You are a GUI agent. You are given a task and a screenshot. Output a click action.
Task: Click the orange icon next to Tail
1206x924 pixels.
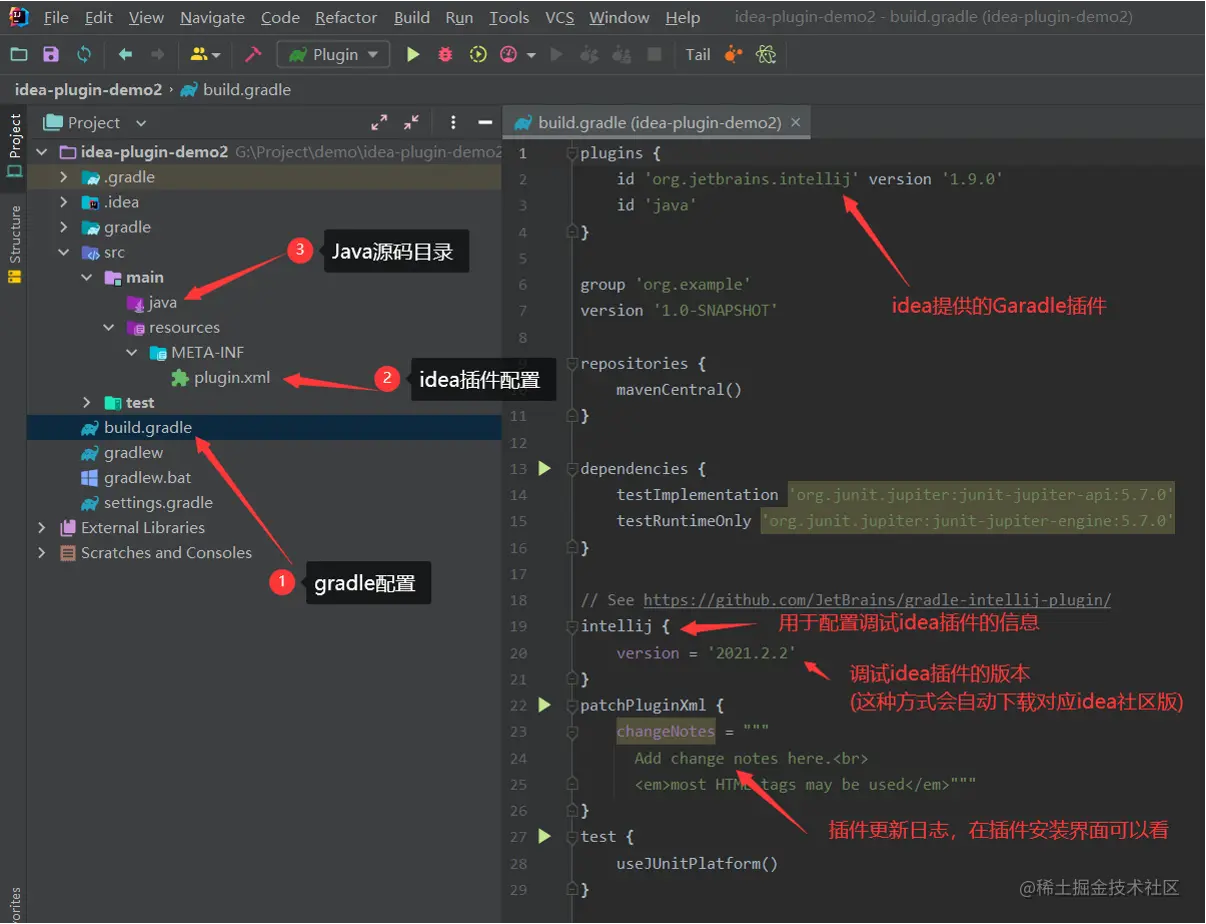point(734,55)
